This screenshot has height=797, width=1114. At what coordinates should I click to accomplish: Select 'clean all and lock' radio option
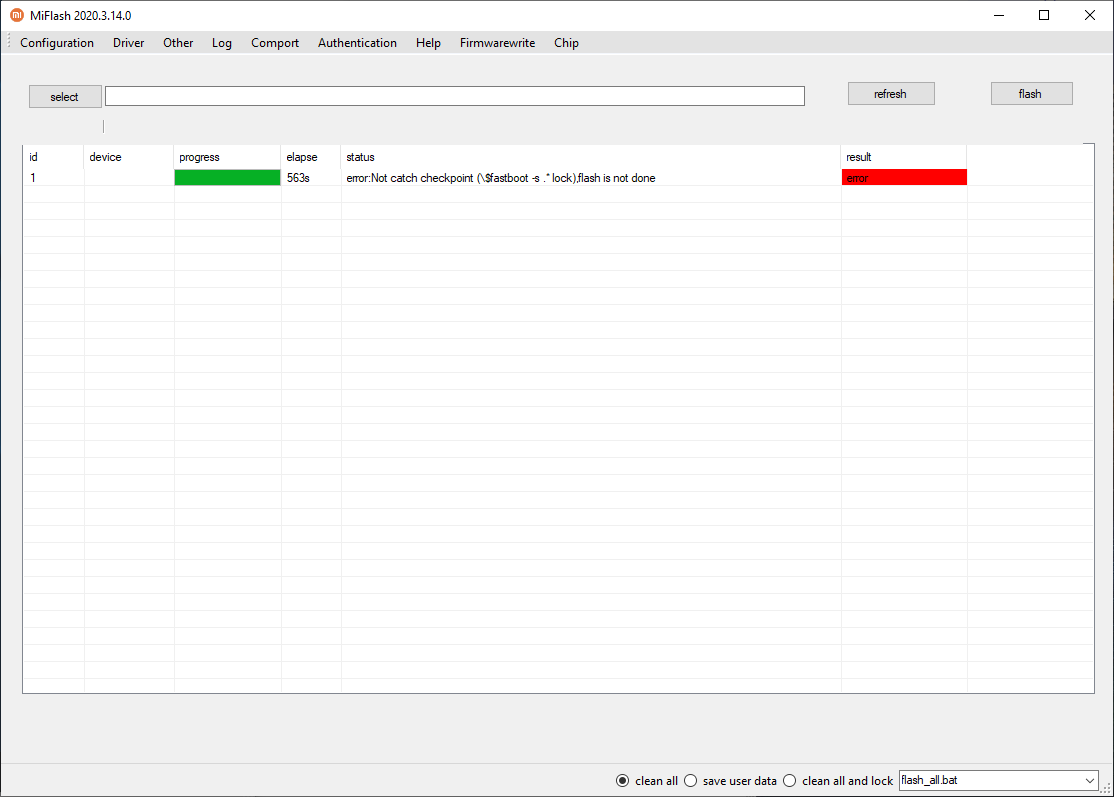[x=789, y=780]
